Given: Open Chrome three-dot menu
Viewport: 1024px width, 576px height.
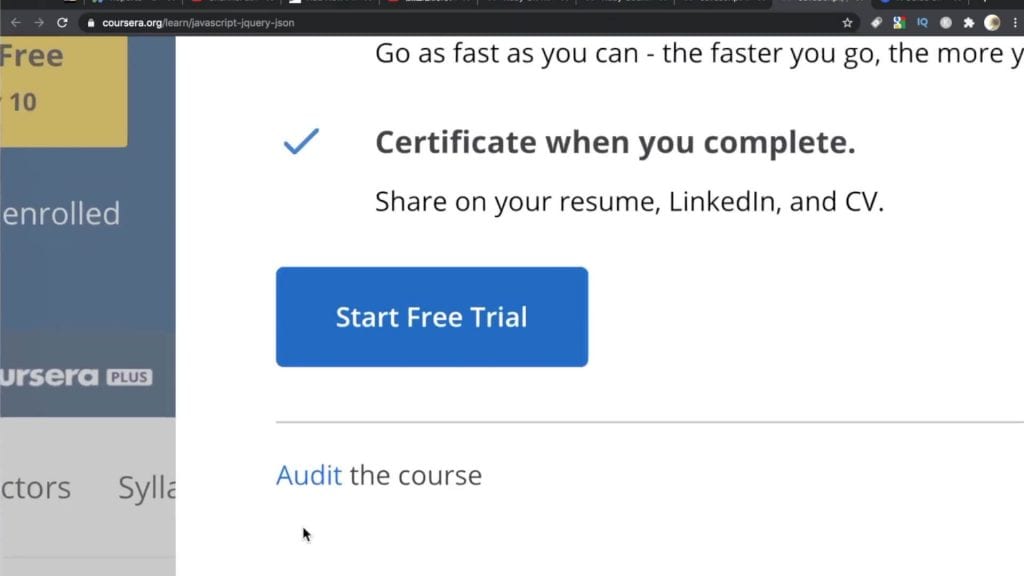Looking at the screenshot, I should click(x=1015, y=23).
